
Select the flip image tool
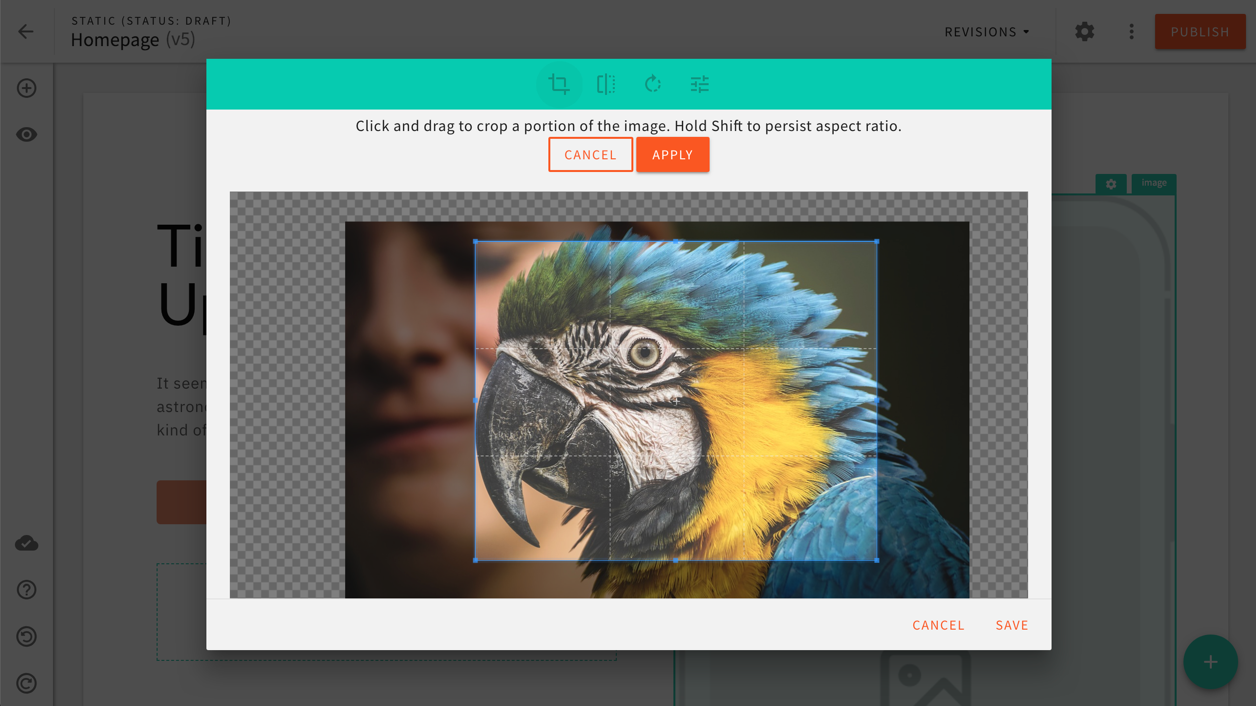tap(606, 84)
